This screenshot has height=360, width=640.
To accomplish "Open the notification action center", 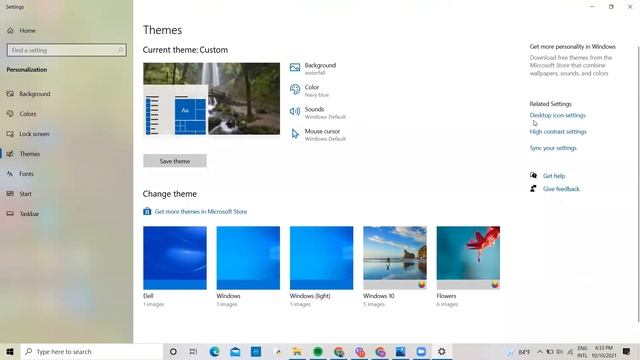I will [627, 351].
